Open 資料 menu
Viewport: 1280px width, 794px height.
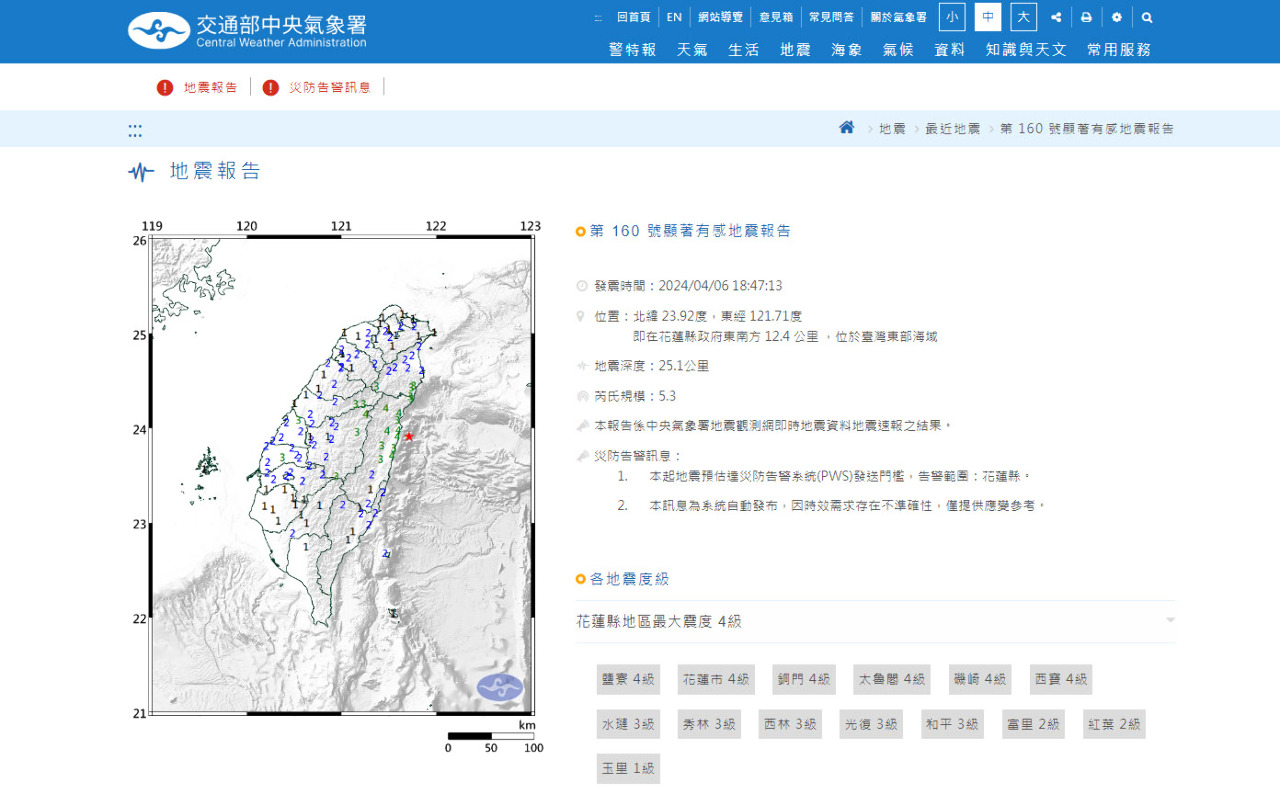[949, 49]
